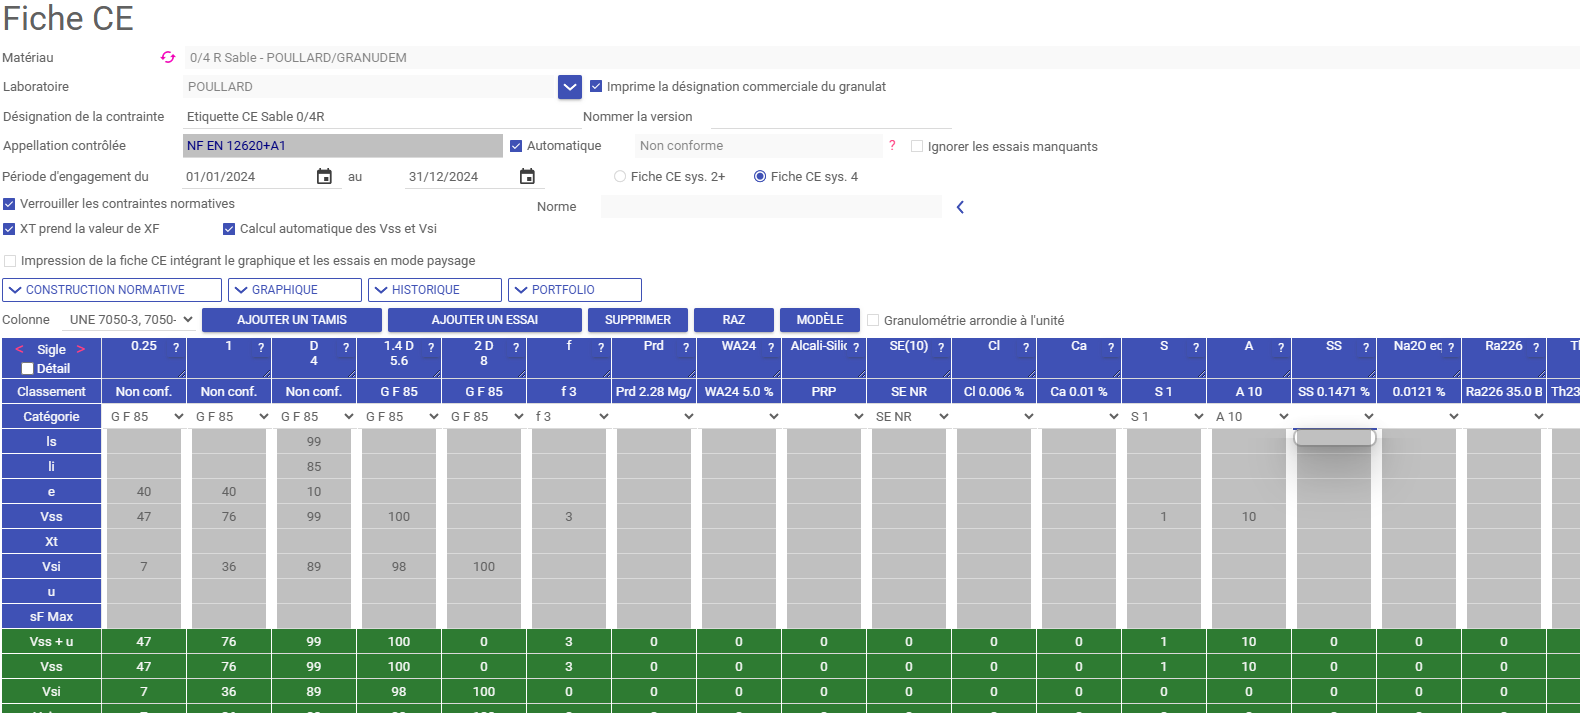
Task: Open the Catégorie dropdown showing SE NR
Action: 910,417
